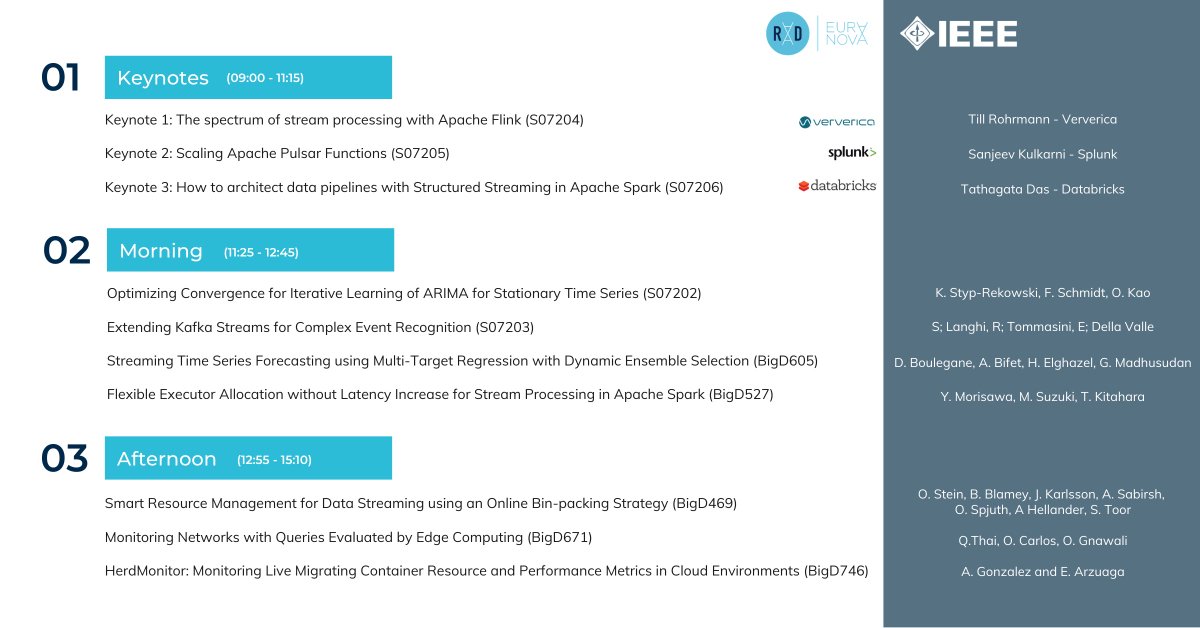Open the Databricks logo

tap(839, 186)
